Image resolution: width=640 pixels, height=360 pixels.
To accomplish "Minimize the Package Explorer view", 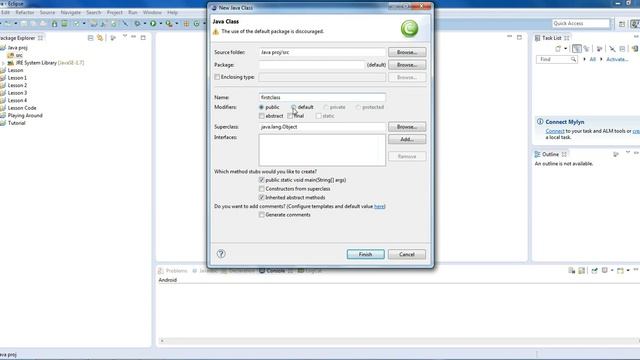I will (133, 37).
